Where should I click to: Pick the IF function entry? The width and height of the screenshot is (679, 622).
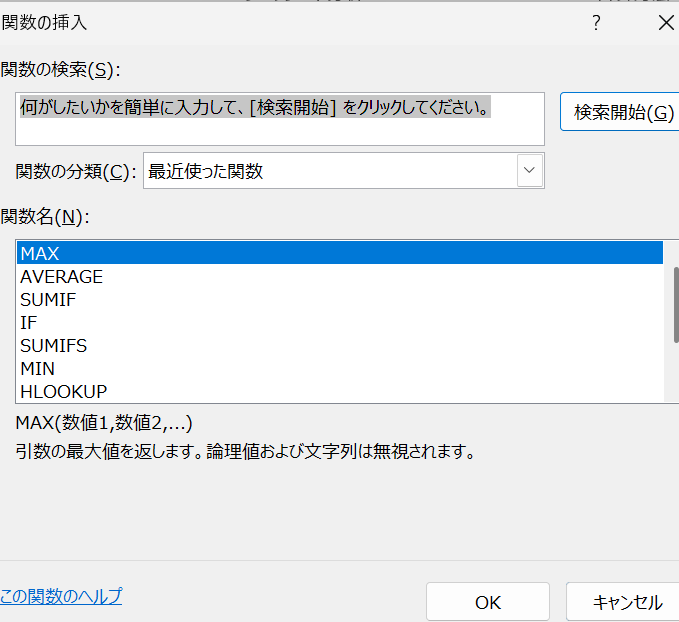[28, 323]
